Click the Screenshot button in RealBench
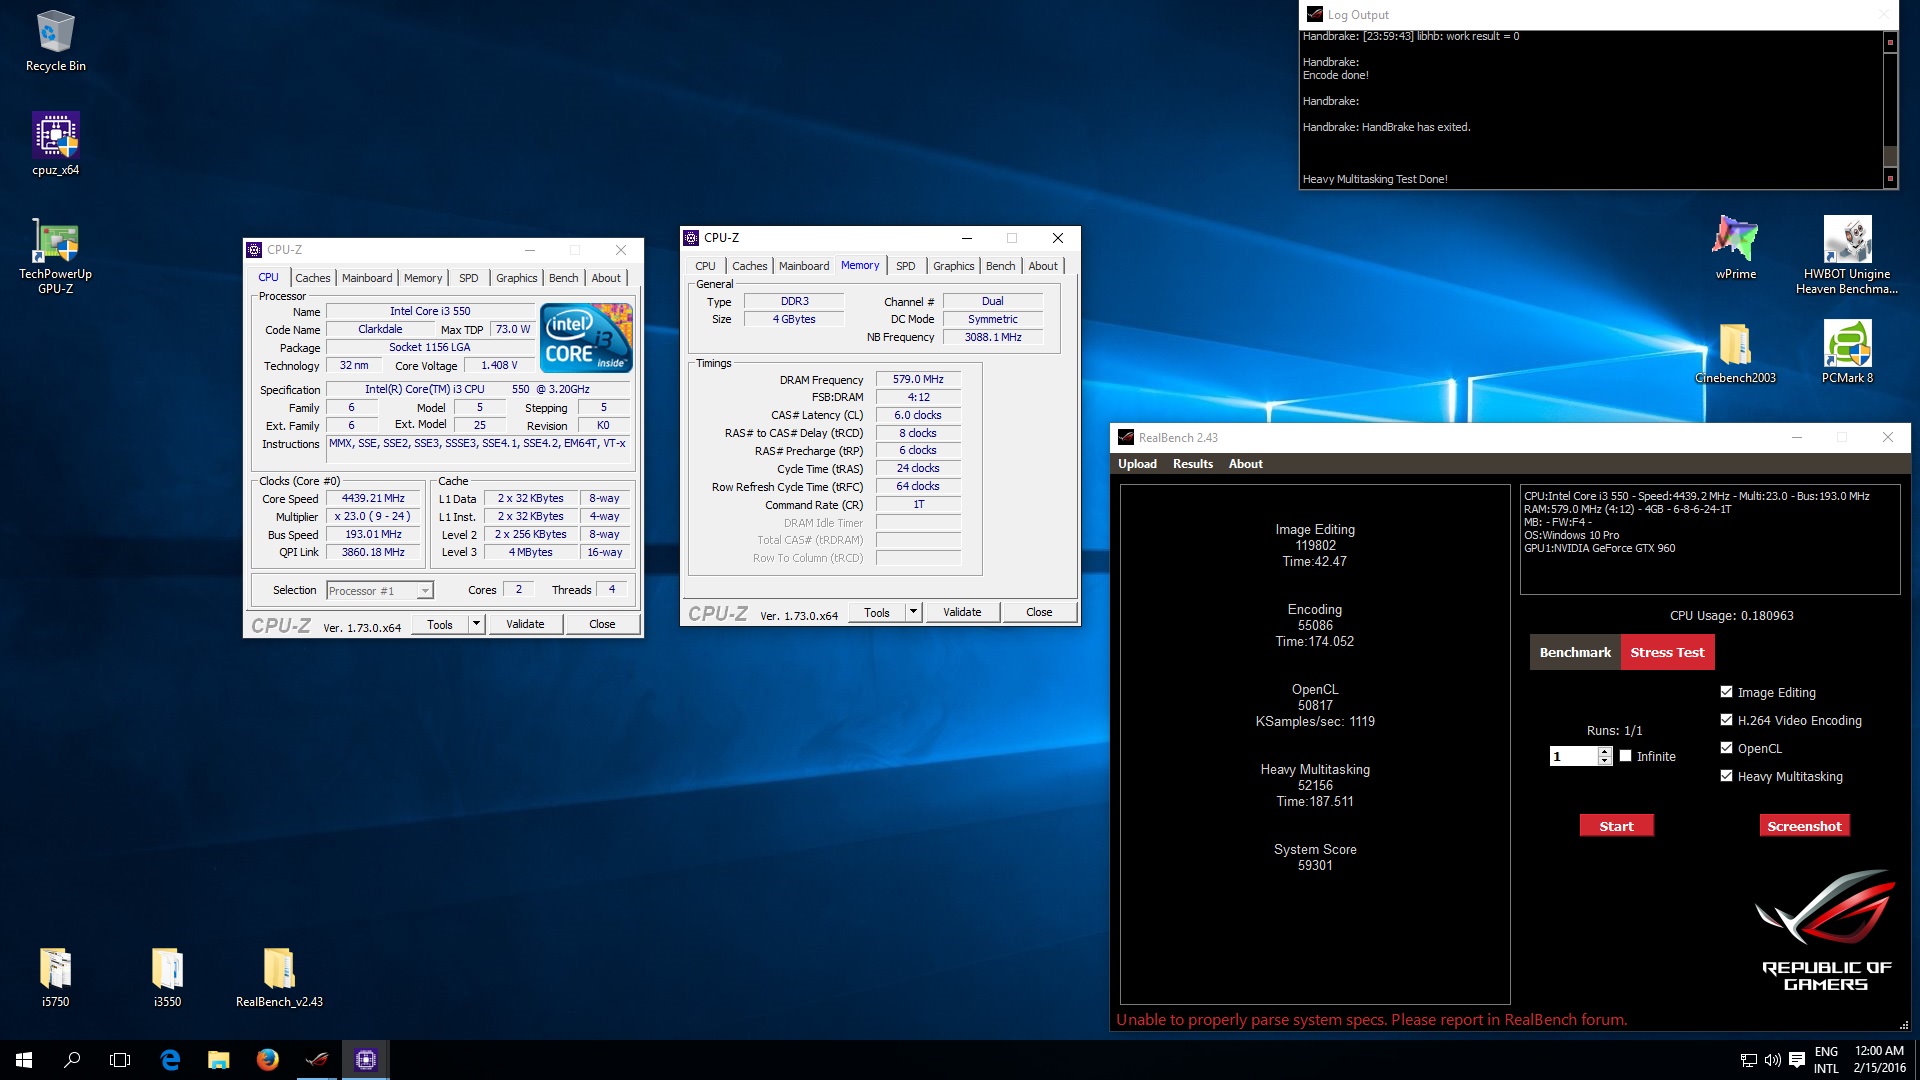 click(1804, 826)
